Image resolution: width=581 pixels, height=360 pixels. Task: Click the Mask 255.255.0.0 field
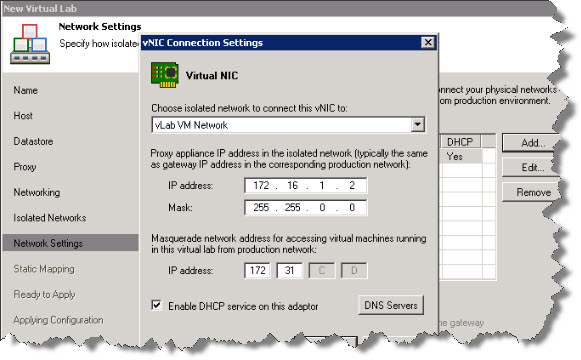click(306, 207)
